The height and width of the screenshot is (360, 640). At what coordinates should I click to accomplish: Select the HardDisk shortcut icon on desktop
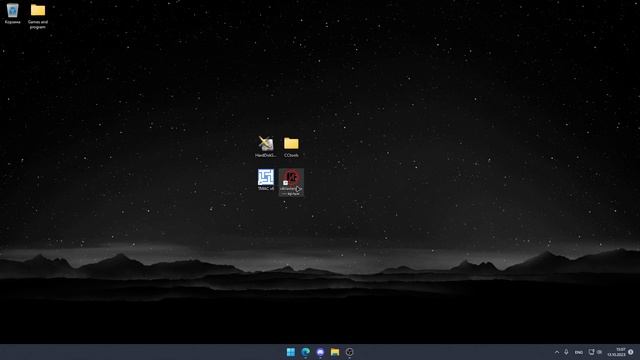point(266,147)
